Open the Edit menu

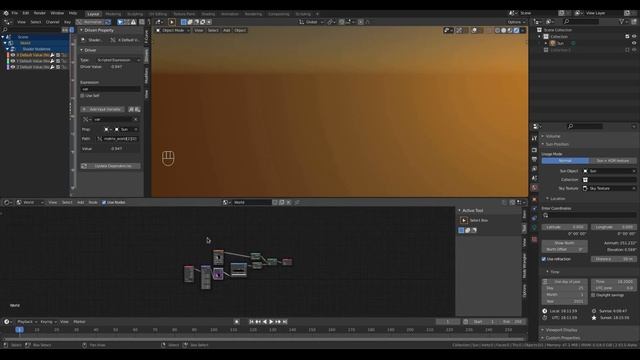(x=26, y=13)
